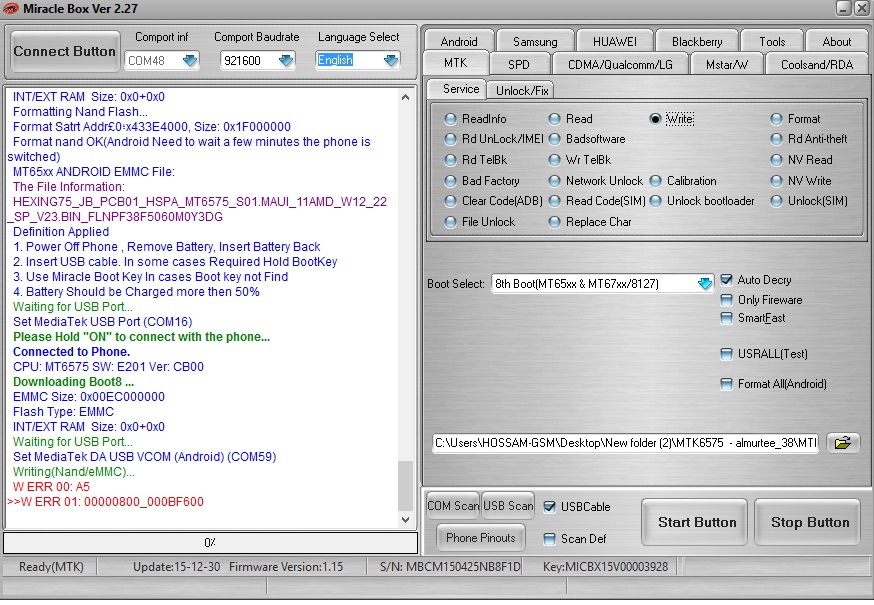This screenshot has height=605, width=874.
Task: Click the 0% progress bar
Action: coord(210,542)
